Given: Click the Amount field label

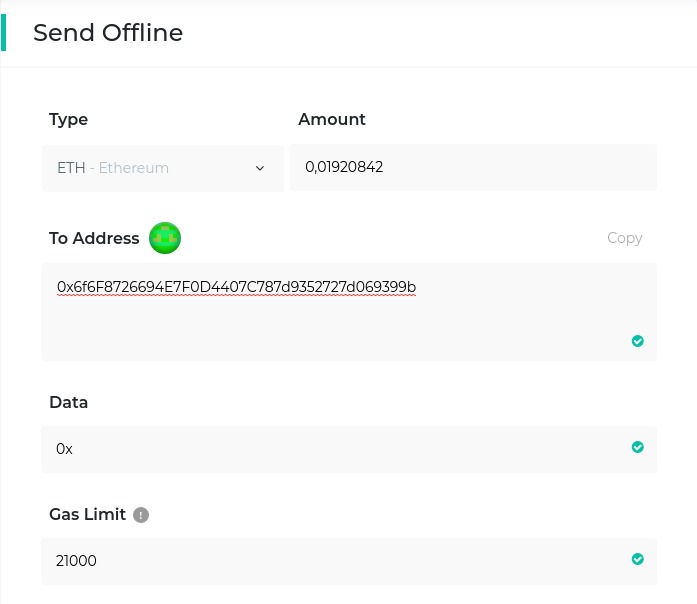Looking at the screenshot, I should tap(332, 119).
